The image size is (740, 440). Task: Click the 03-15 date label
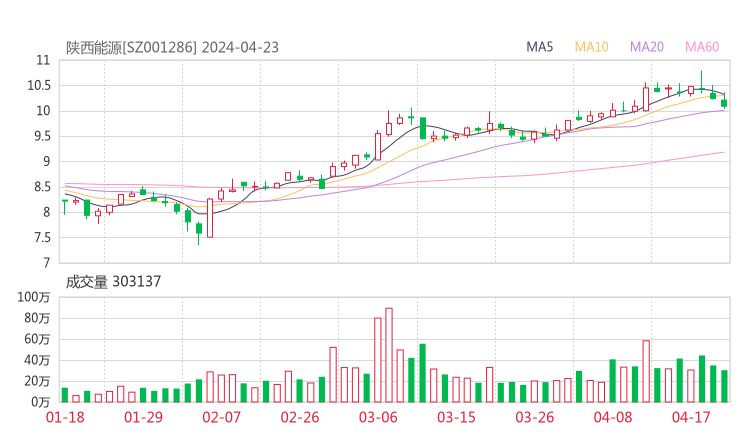(x=456, y=417)
